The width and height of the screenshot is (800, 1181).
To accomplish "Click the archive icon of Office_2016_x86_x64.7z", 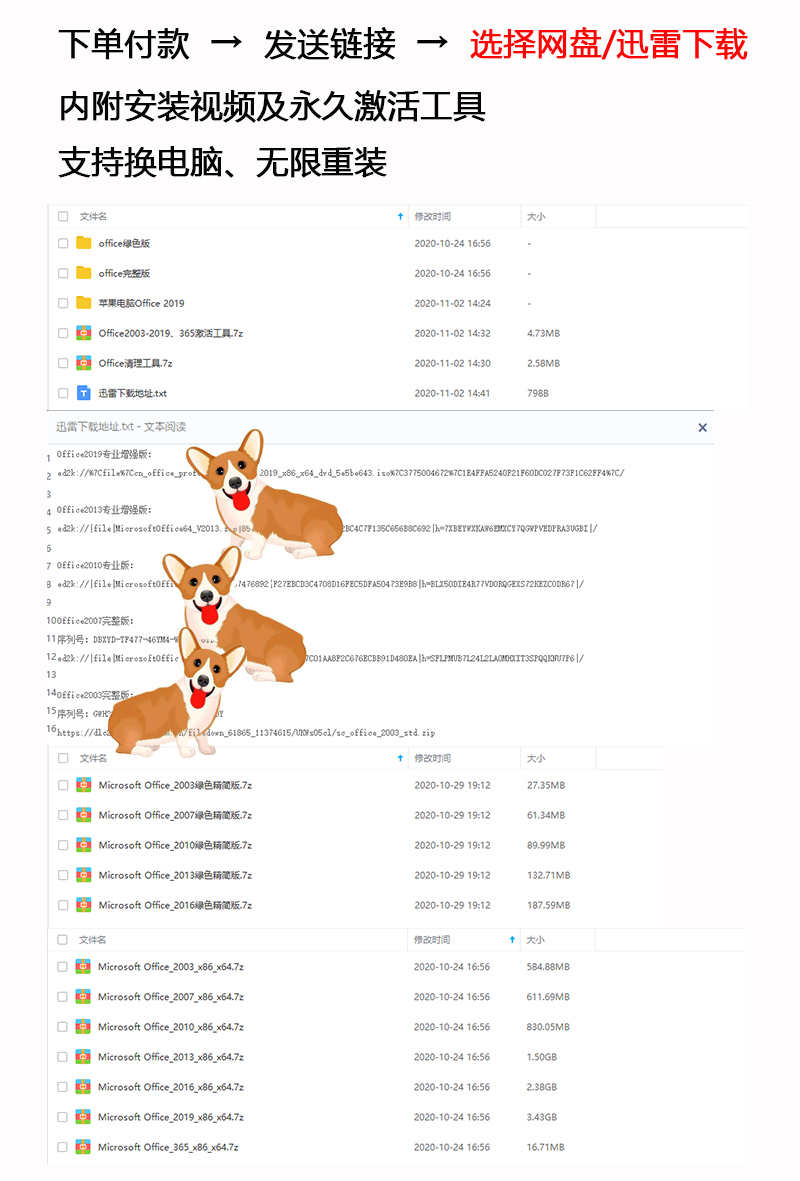I will pos(83,1087).
